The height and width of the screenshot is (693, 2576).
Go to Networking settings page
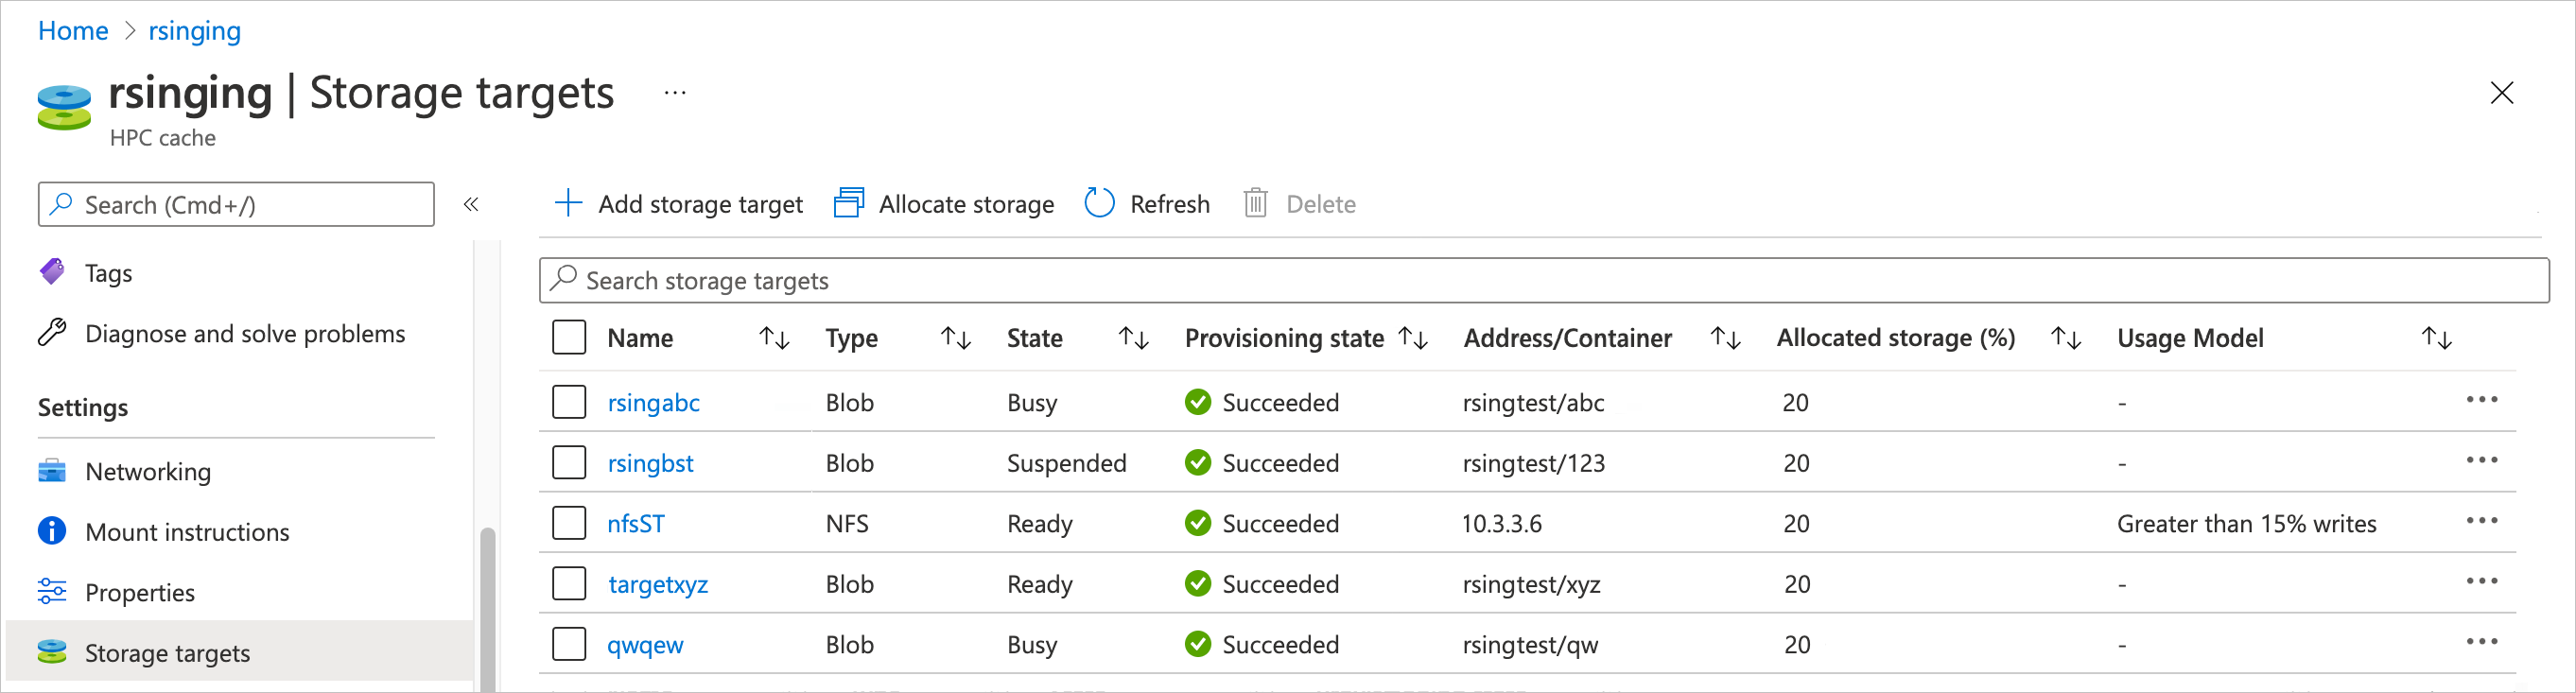[x=148, y=472]
